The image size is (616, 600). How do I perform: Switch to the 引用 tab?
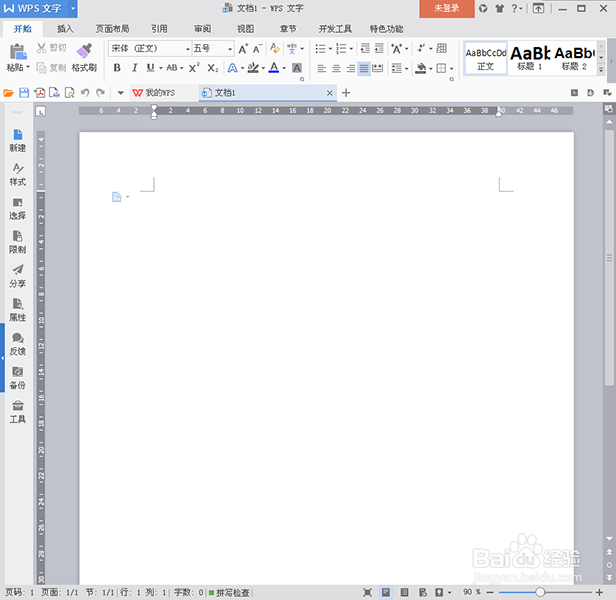[159, 29]
